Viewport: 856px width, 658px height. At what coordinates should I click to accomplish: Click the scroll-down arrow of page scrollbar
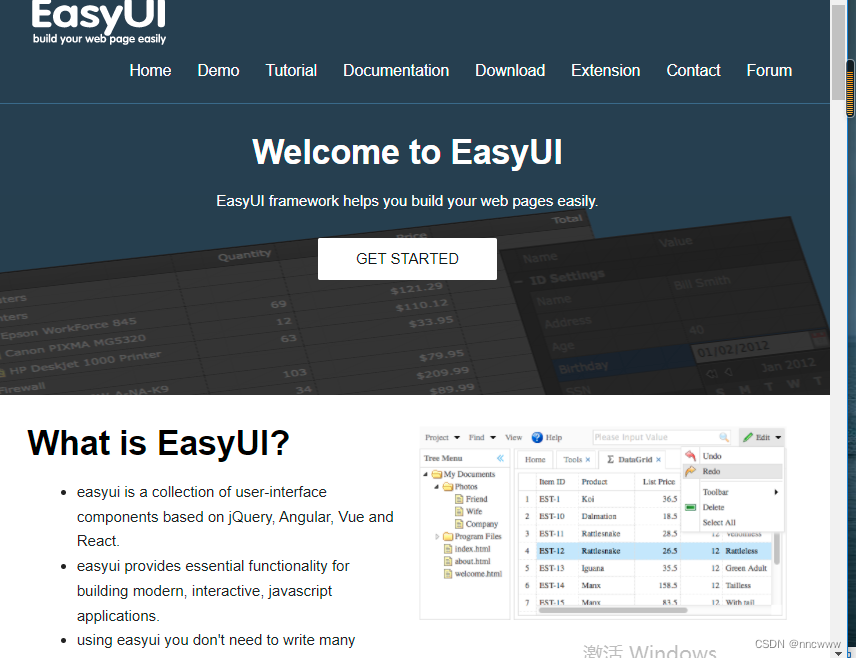[x=838, y=653]
